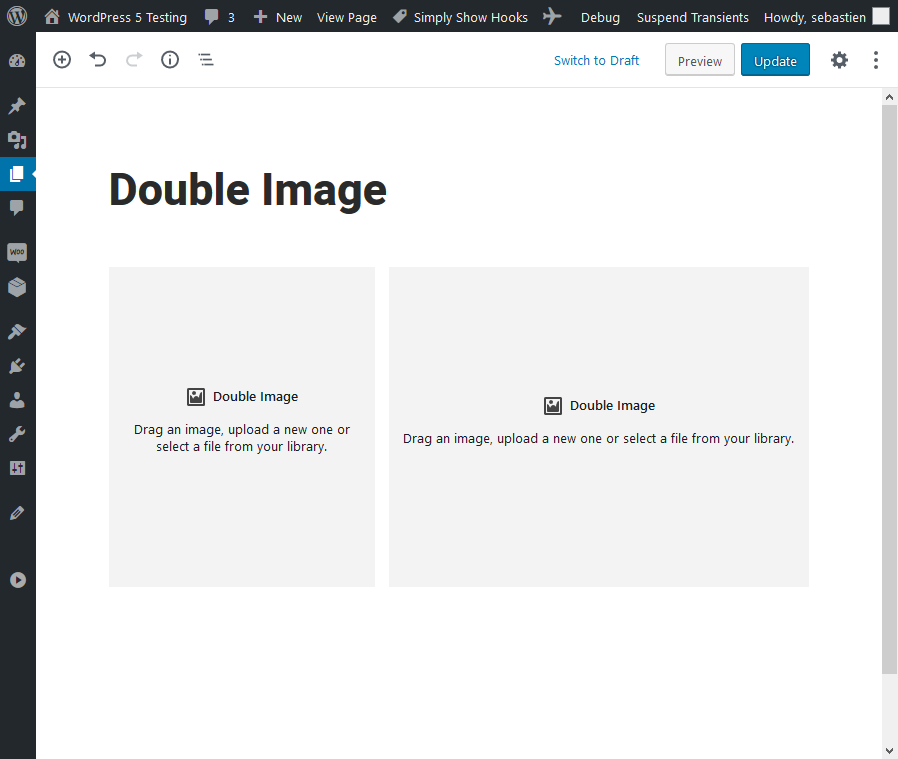Click the Add block plus icon
Image resolution: width=898 pixels, height=759 pixels.
click(x=62, y=60)
